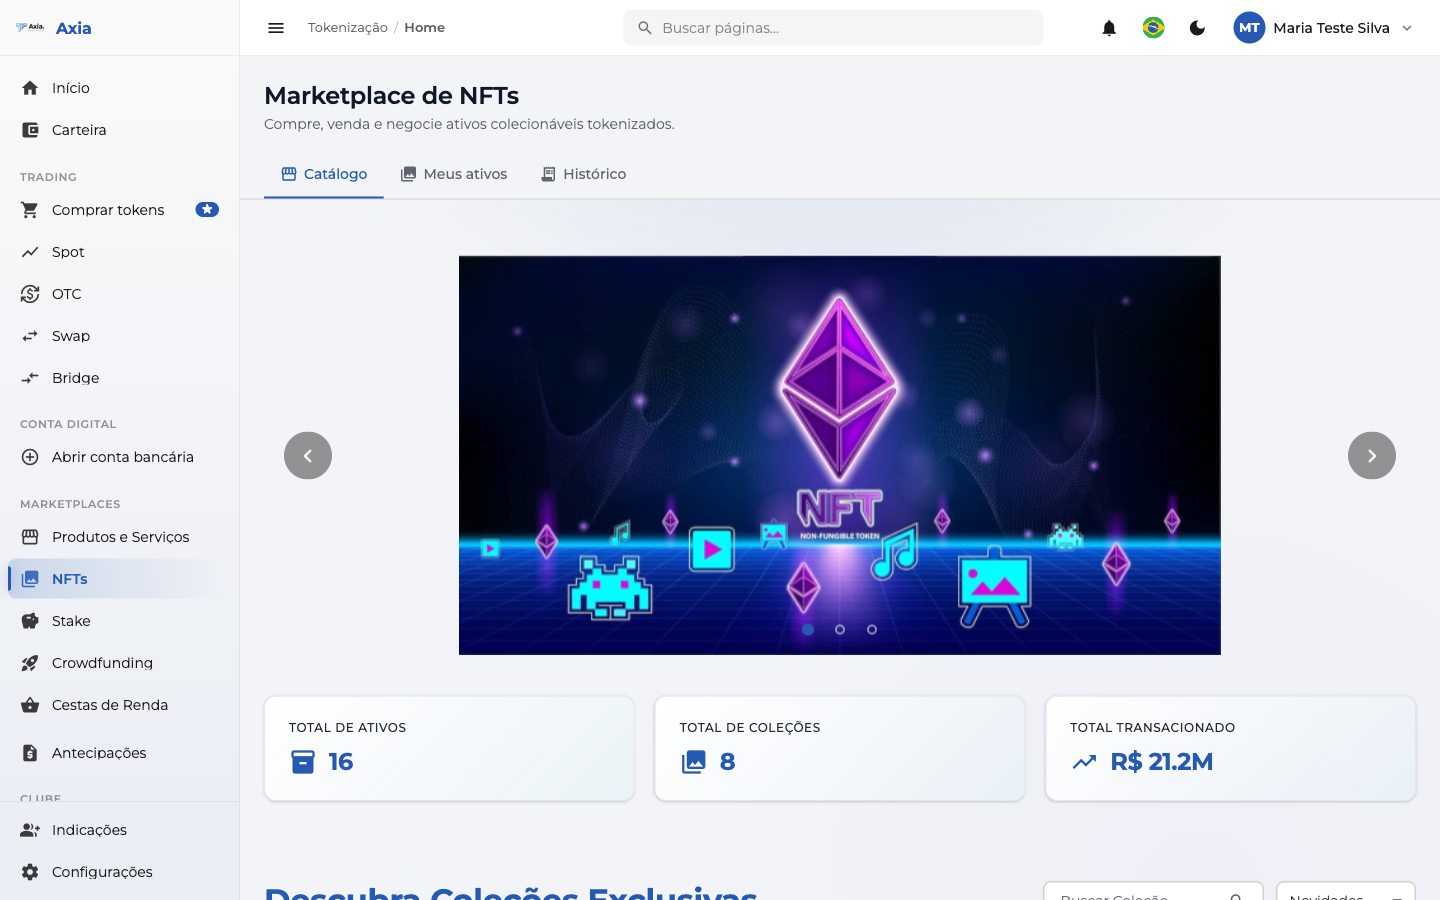Click the Abrir conta bancária plus icon
Image resolution: width=1440 pixels, height=900 pixels.
point(30,457)
